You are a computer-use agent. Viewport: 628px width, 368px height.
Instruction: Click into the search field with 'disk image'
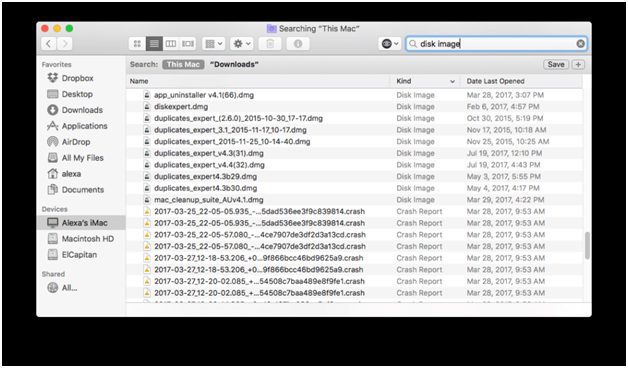click(x=497, y=44)
